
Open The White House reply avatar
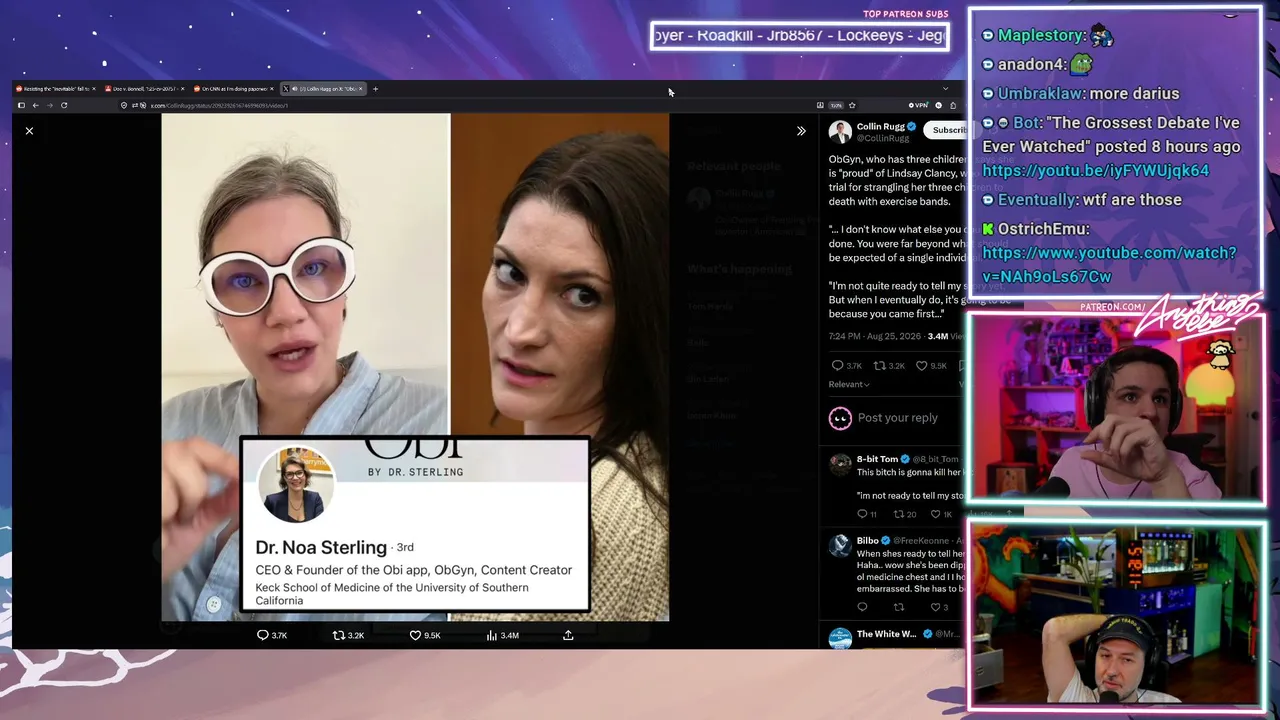(x=840, y=639)
